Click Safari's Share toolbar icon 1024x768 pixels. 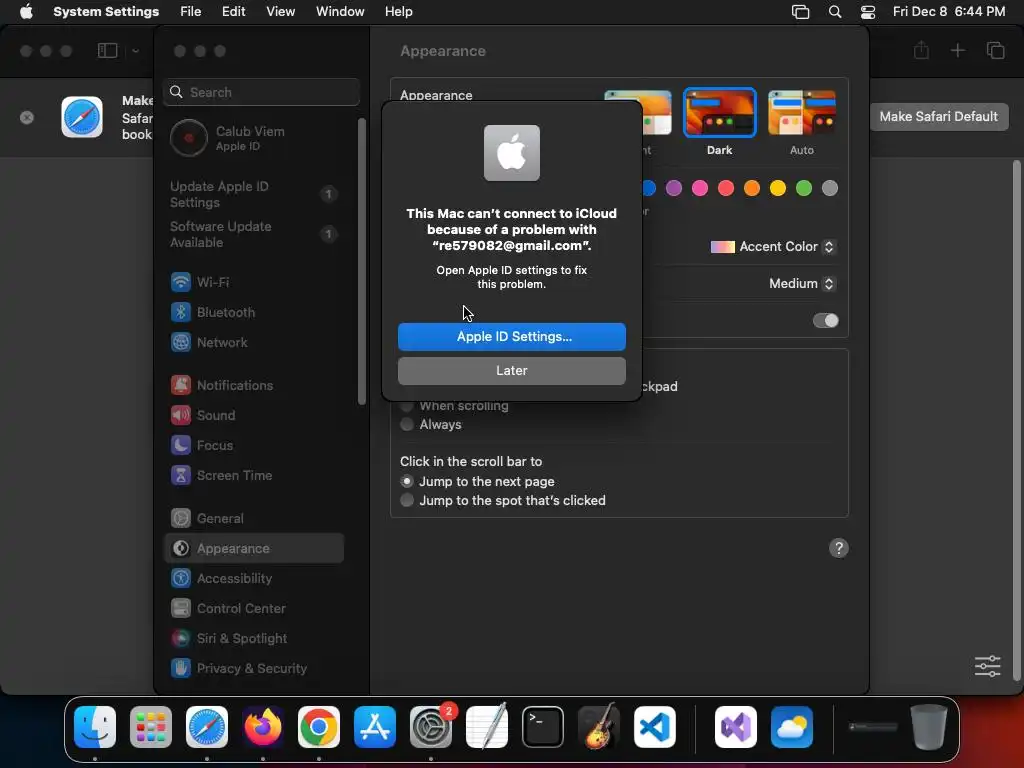(921, 50)
